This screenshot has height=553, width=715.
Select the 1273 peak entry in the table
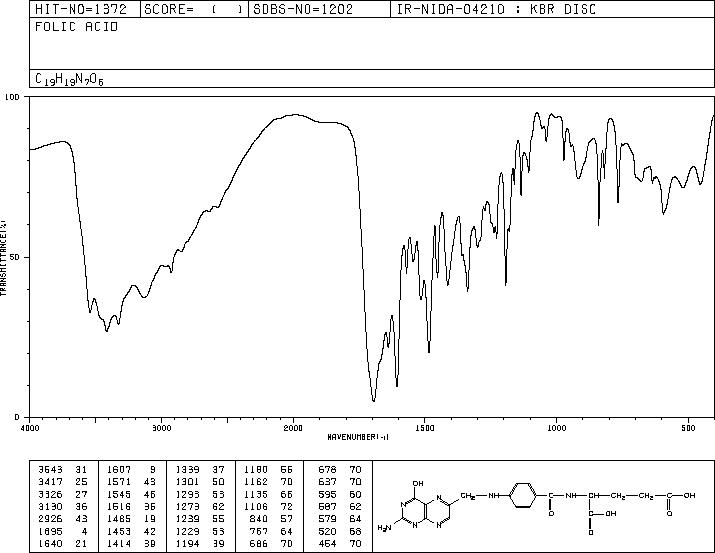click(x=200, y=506)
